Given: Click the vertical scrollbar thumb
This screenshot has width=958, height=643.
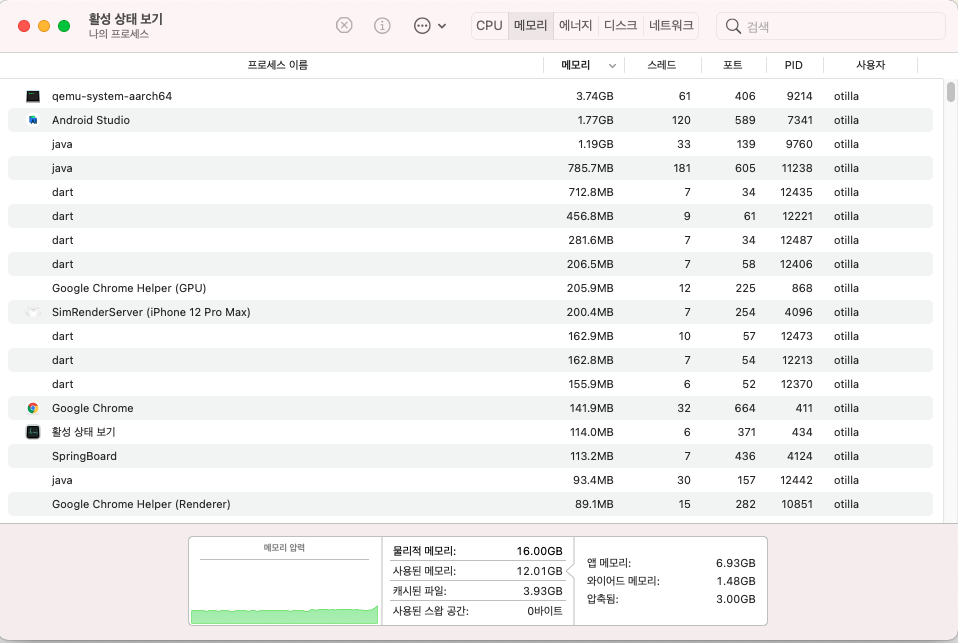Looking at the screenshot, I should (951, 92).
